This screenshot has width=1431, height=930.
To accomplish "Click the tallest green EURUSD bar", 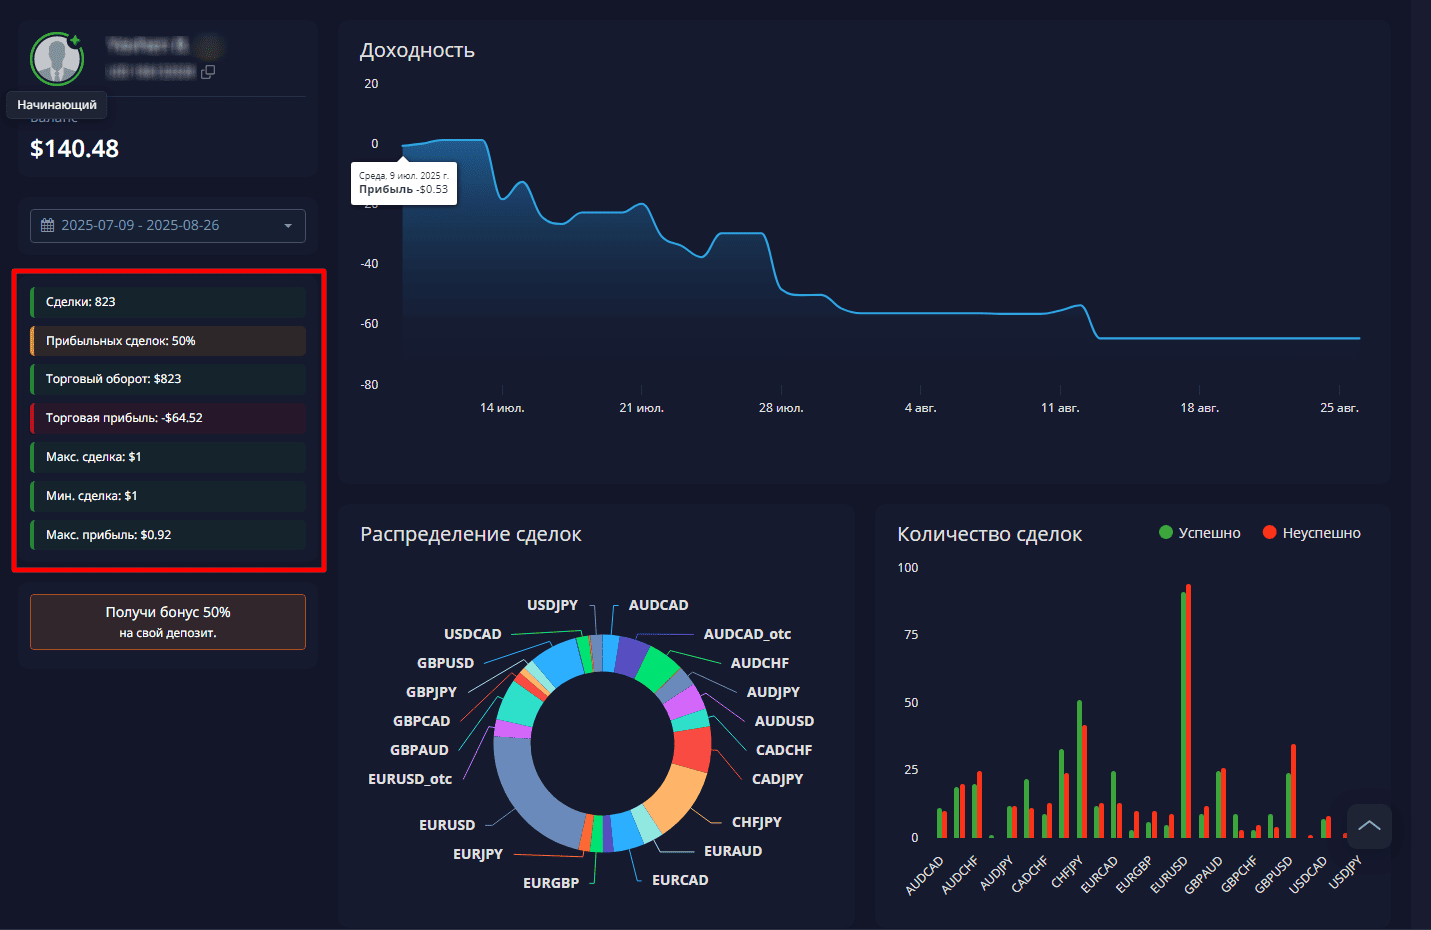I will [x=1183, y=715].
